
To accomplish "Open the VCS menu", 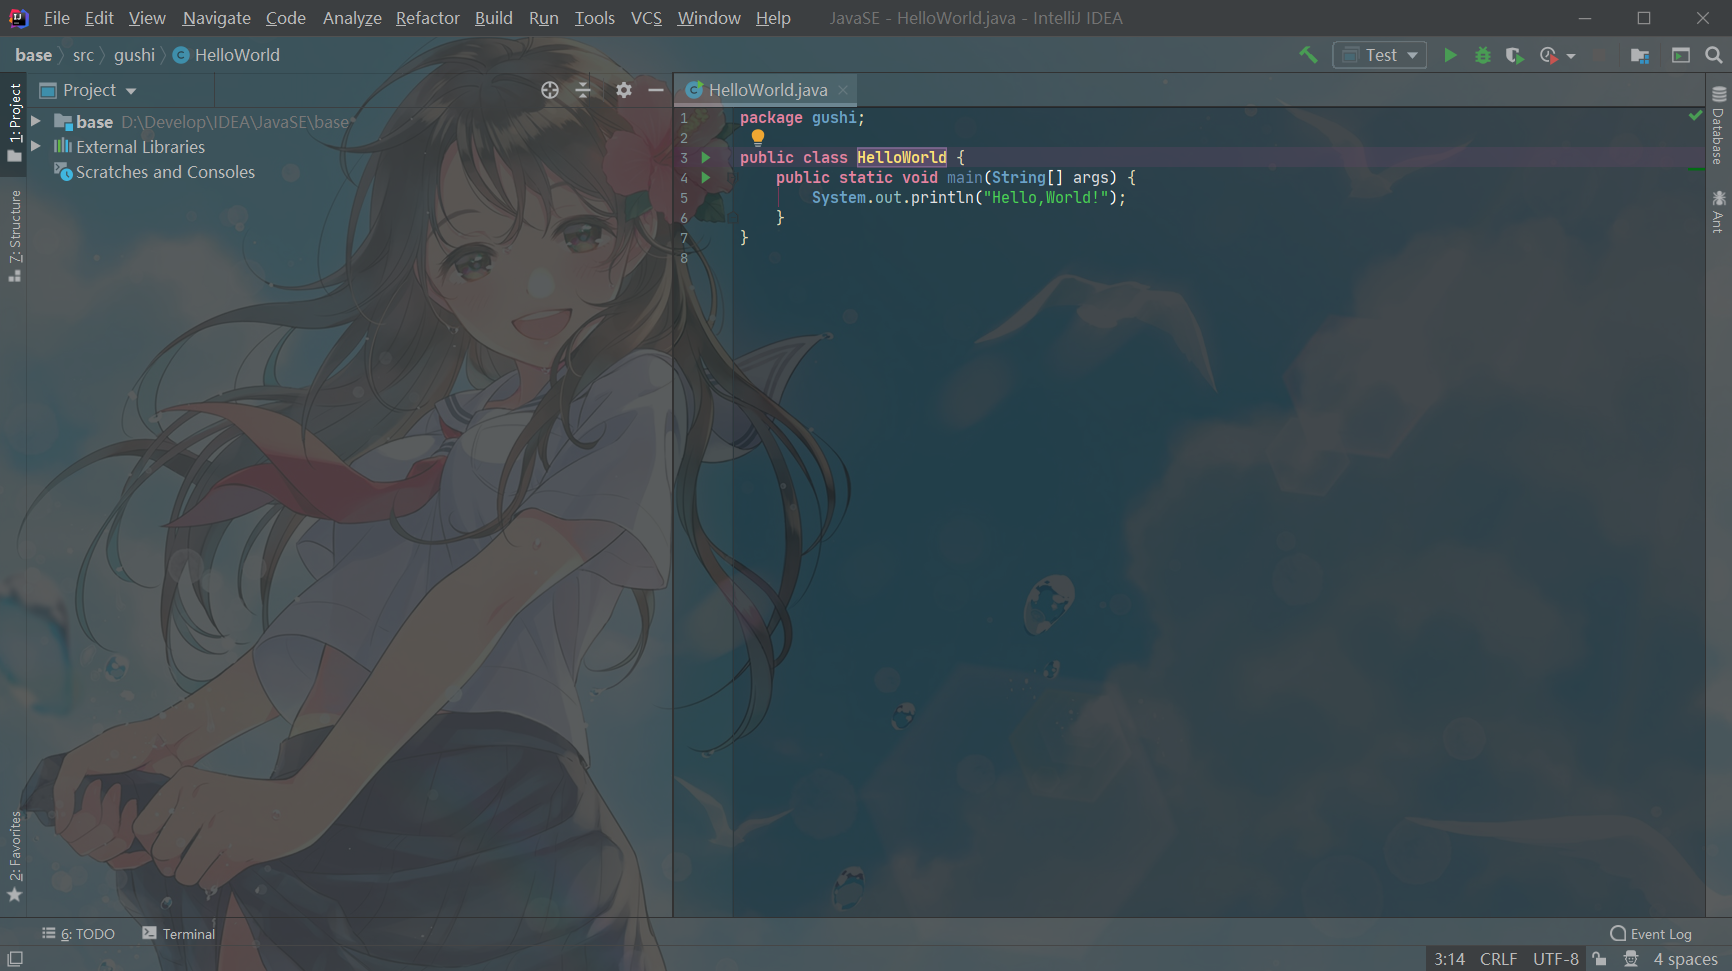I will coord(646,18).
